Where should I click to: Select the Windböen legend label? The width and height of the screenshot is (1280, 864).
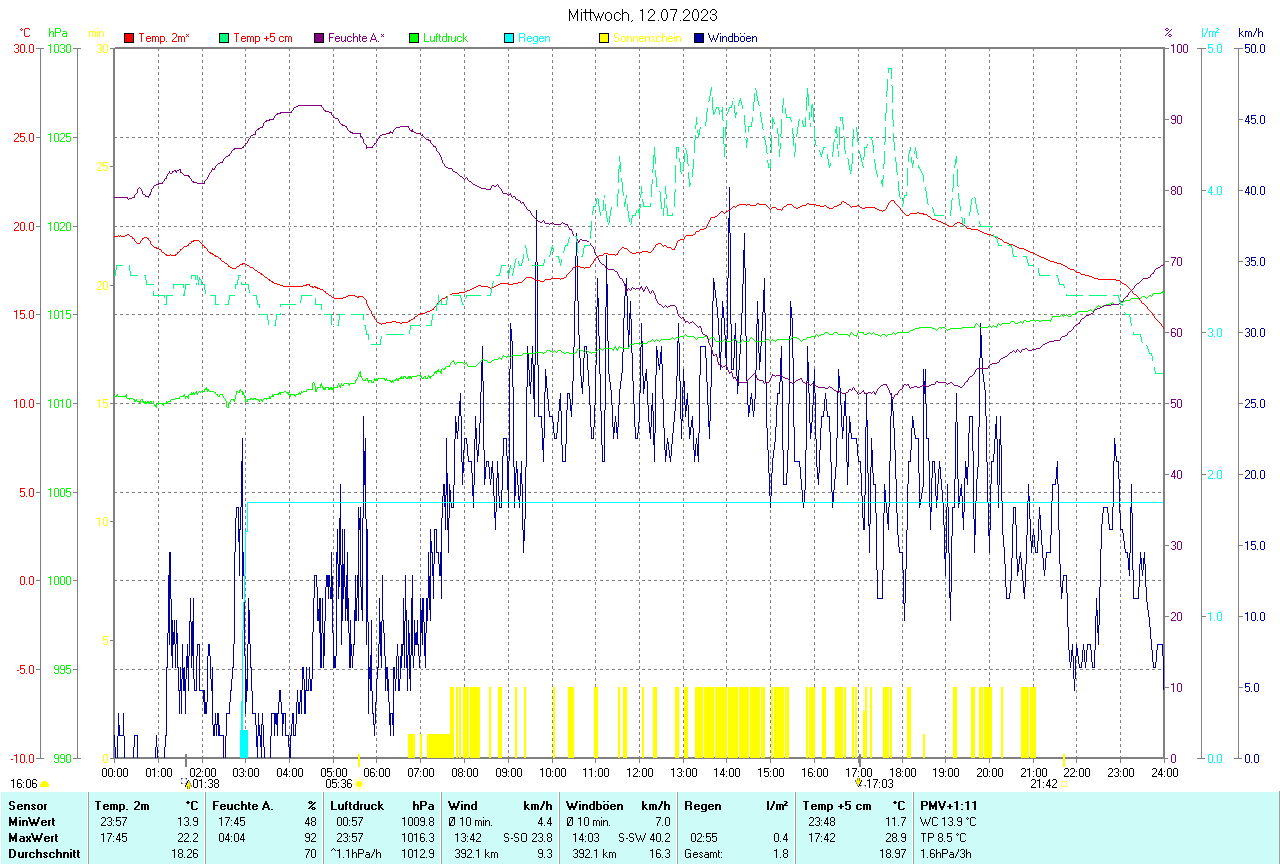tap(732, 38)
